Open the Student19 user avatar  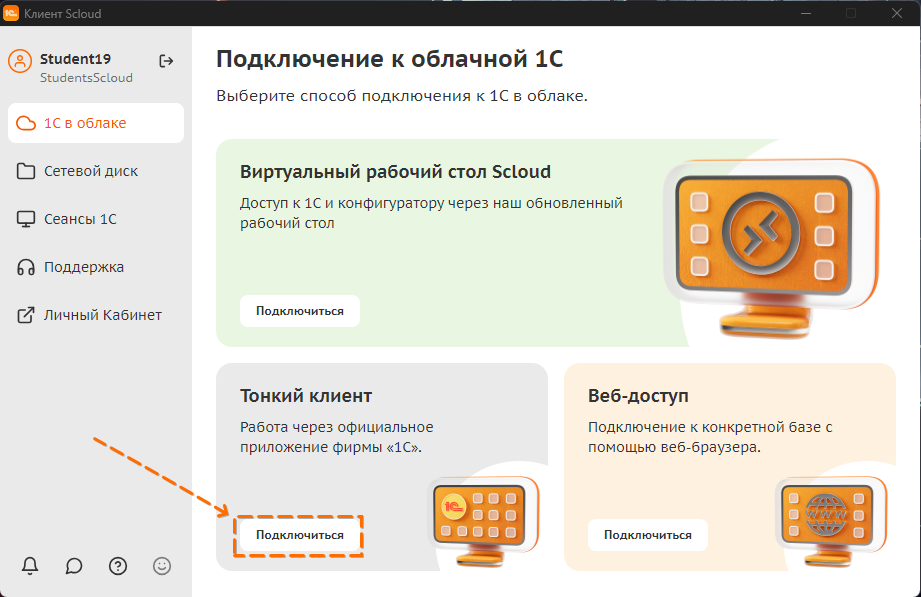point(20,61)
